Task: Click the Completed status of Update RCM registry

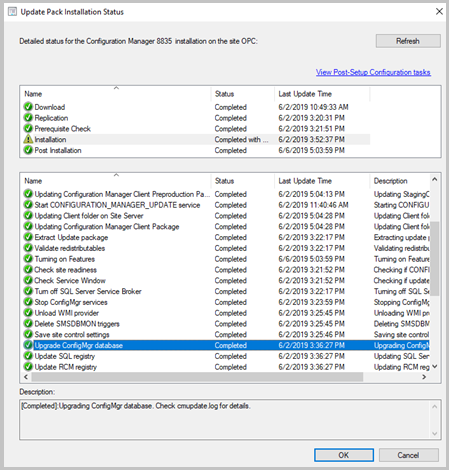Action: pyautogui.click(x=231, y=367)
